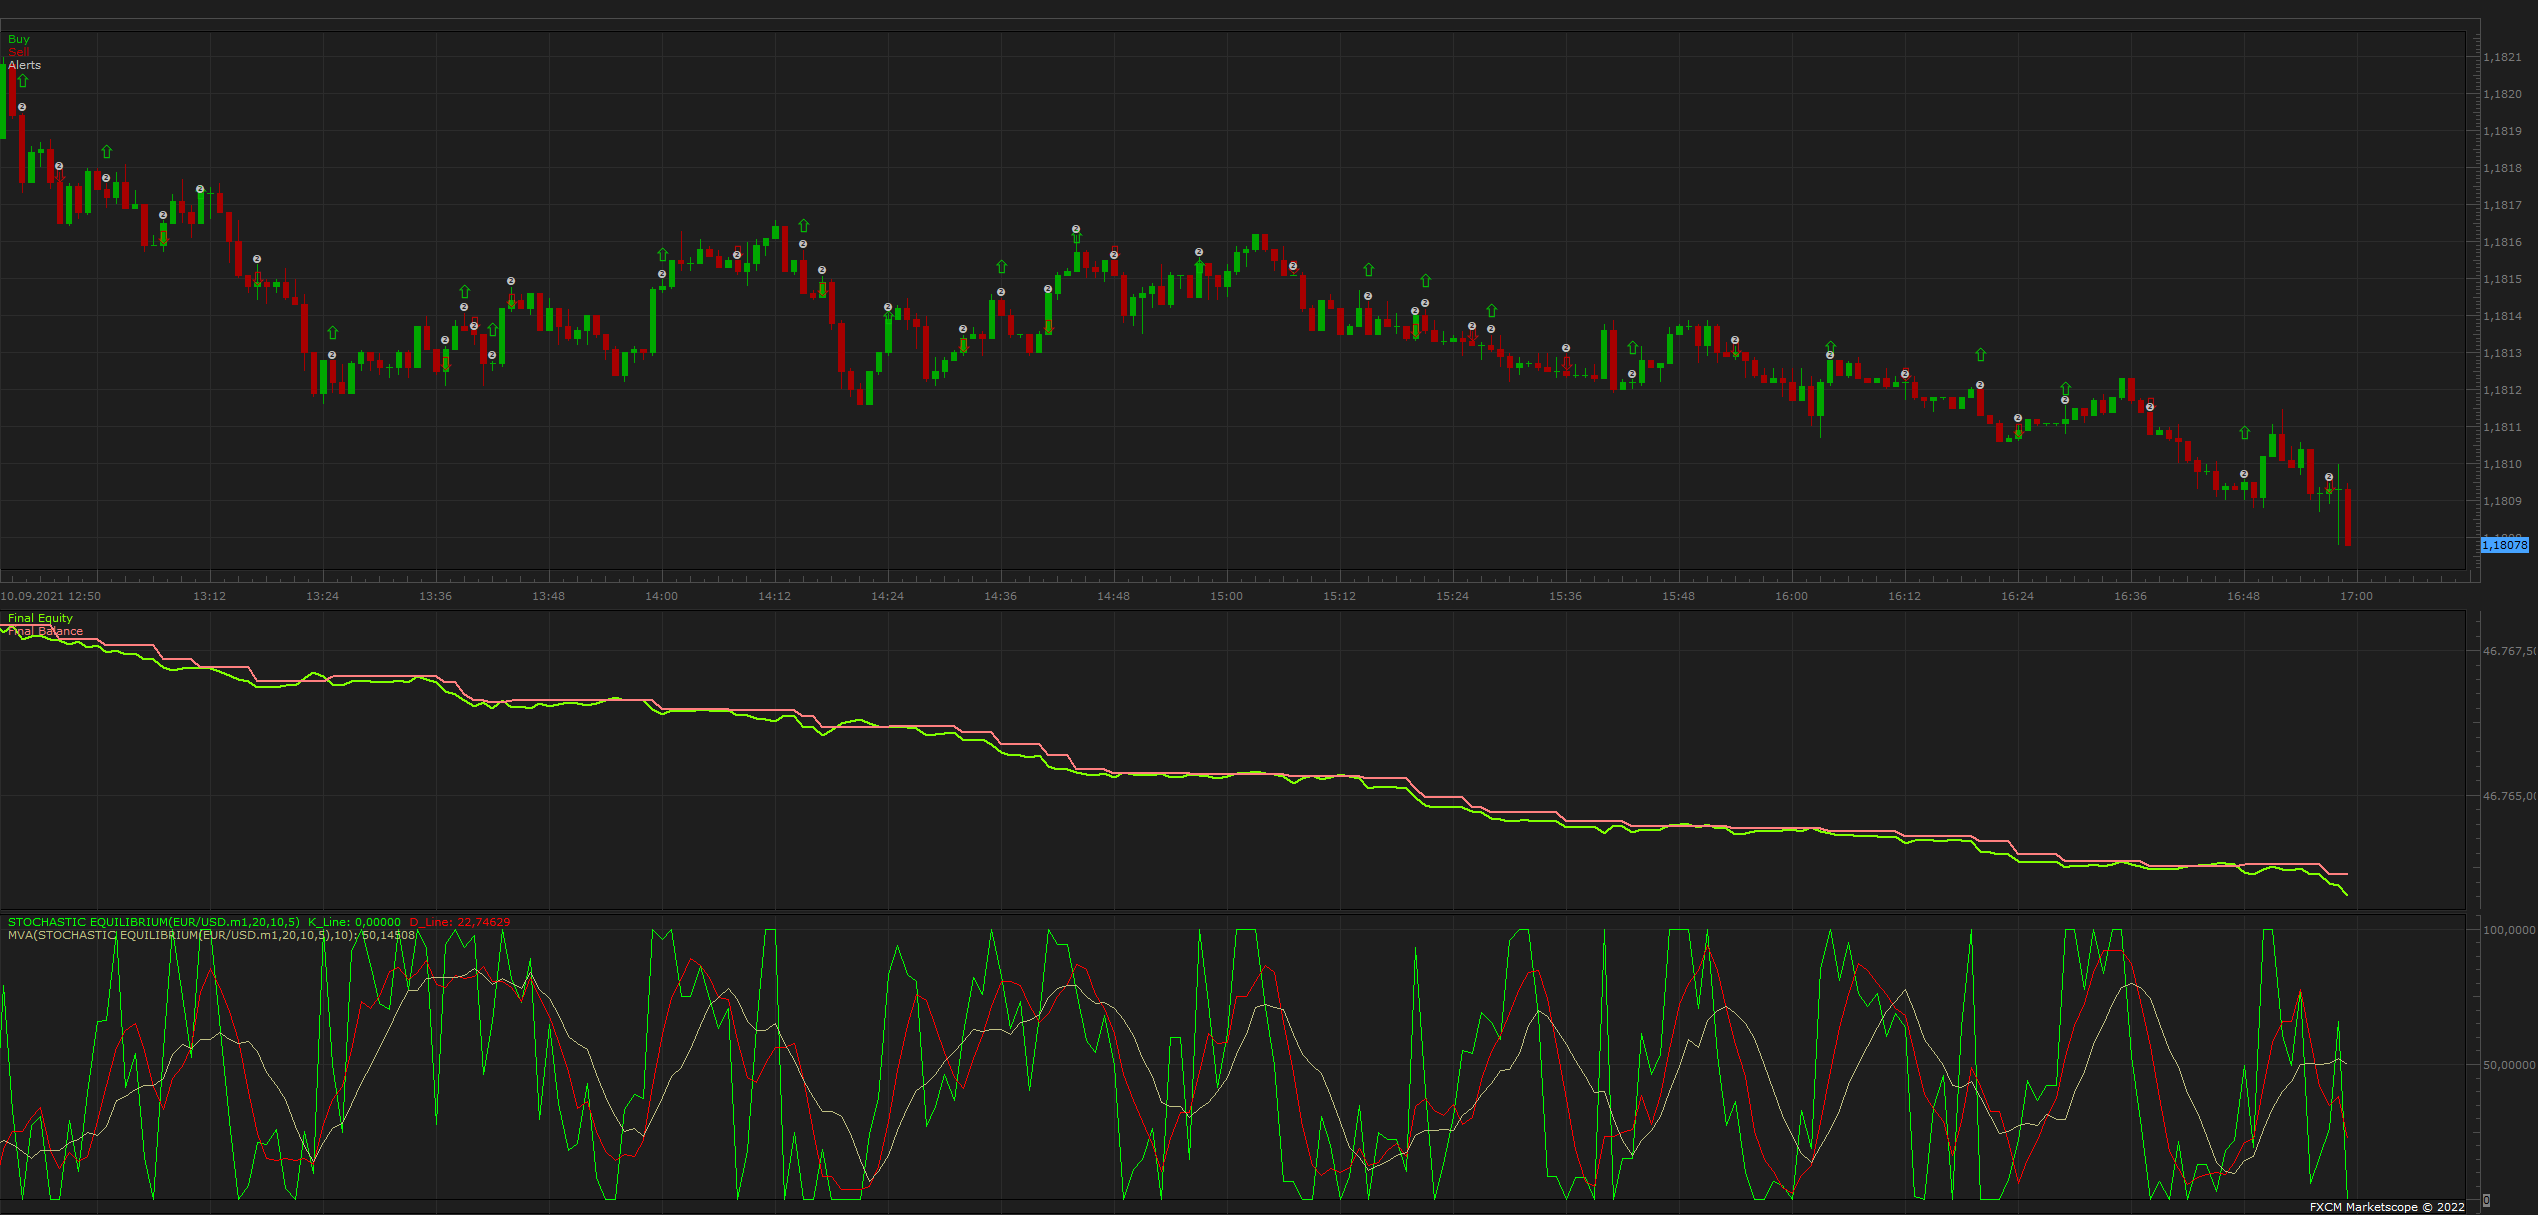Click the buy arrow above the 14:12 price peak
The image size is (2538, 1215).
click(804, 226)
